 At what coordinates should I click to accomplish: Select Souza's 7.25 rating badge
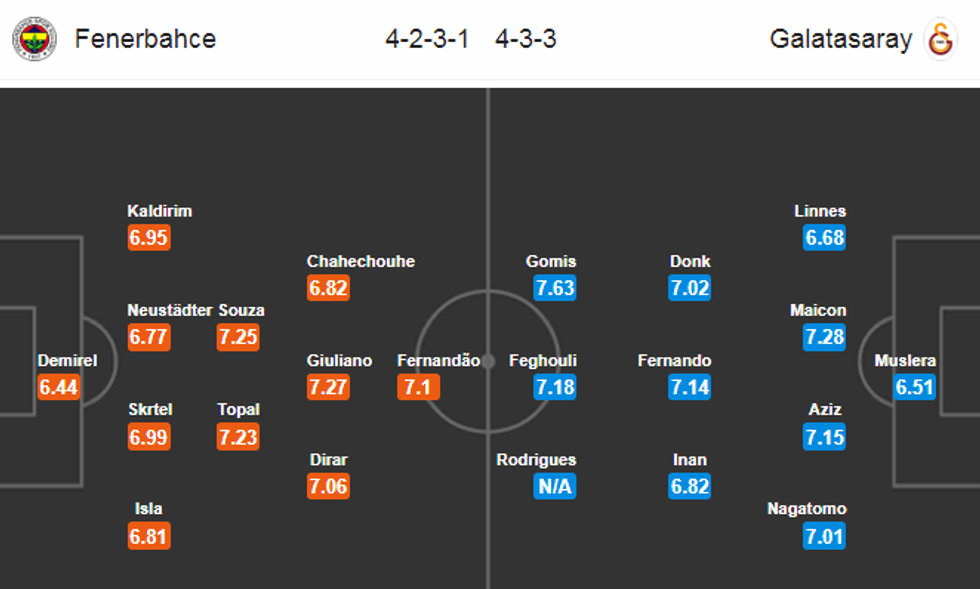[238, 337]
